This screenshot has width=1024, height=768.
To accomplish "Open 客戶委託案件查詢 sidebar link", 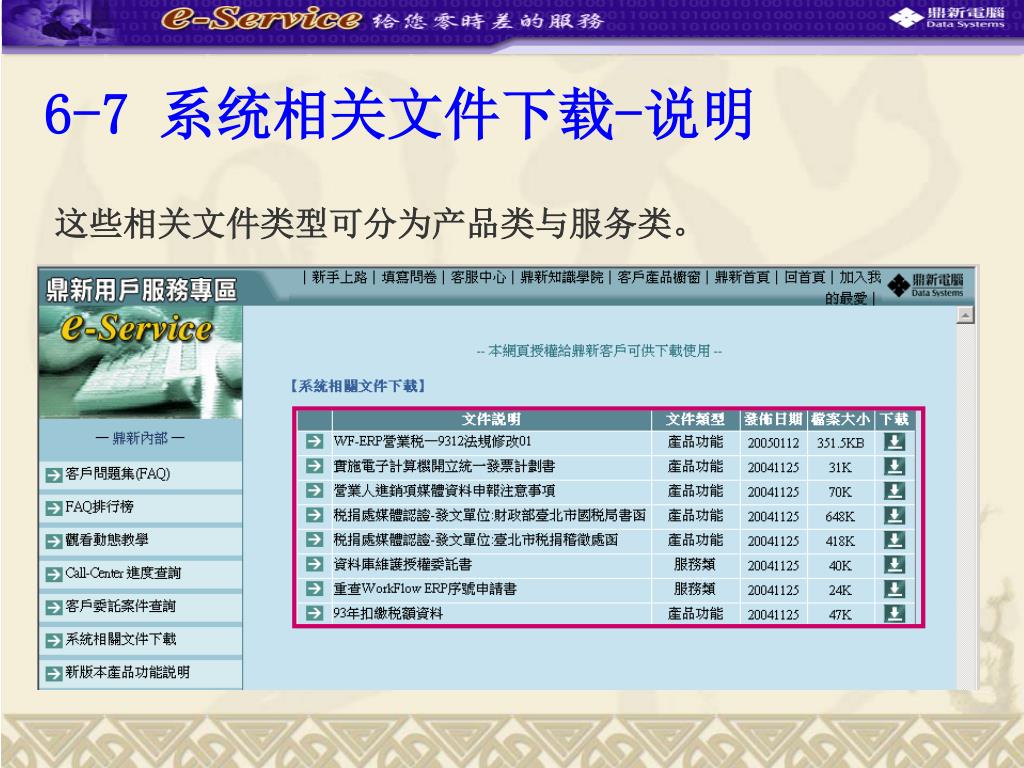I will click(x=120, y=606).
